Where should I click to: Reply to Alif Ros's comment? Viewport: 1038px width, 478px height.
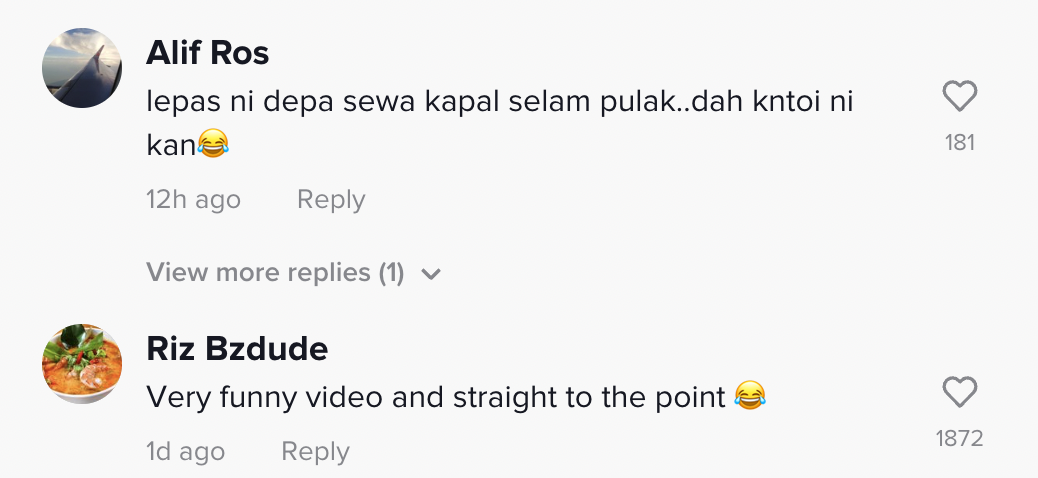(331, 200)
